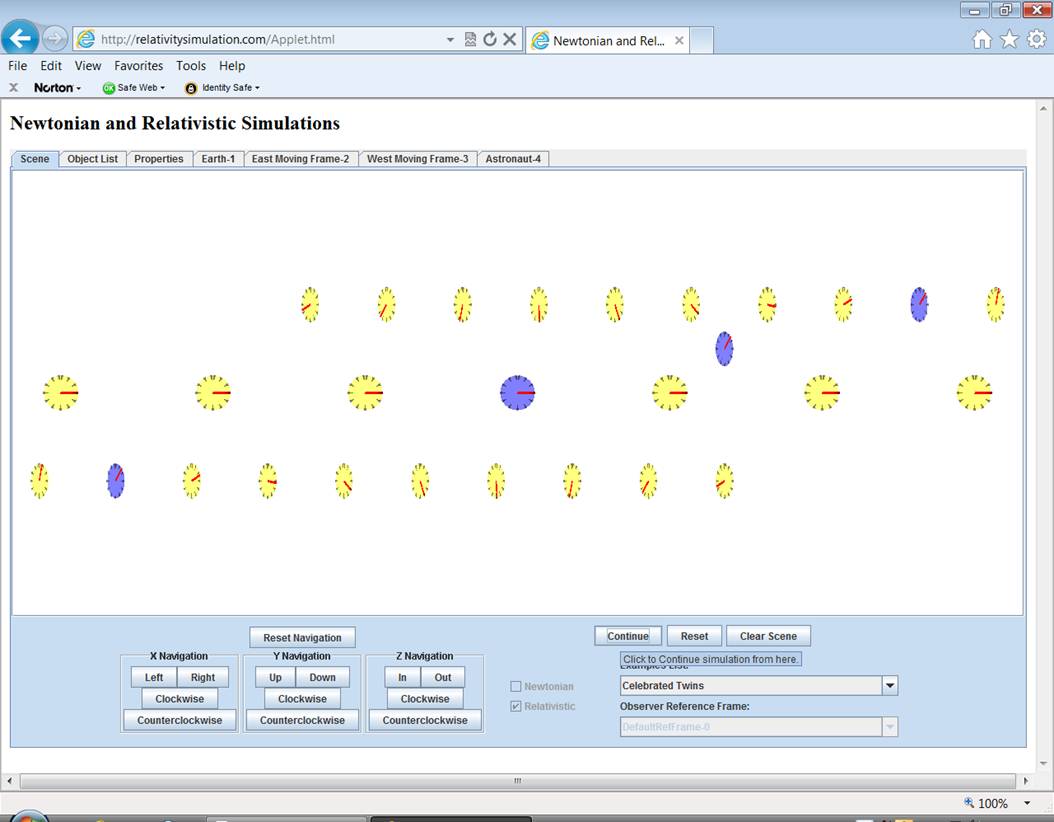
Task: Click the Norton Identity Safe icon
Action: (x=191, y=88)
